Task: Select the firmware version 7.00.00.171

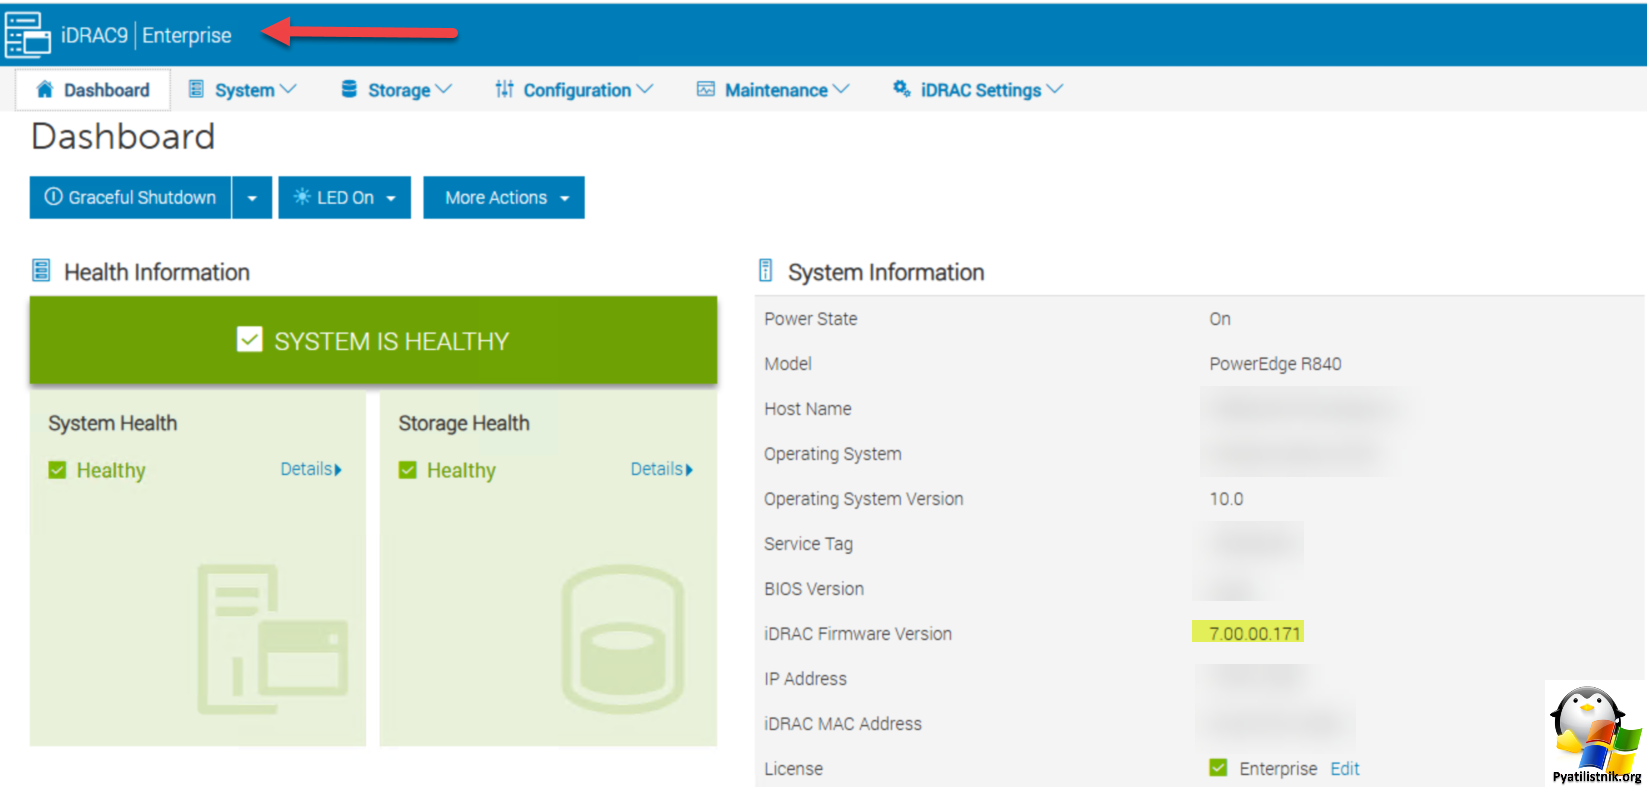Action: click(1254, 633)
